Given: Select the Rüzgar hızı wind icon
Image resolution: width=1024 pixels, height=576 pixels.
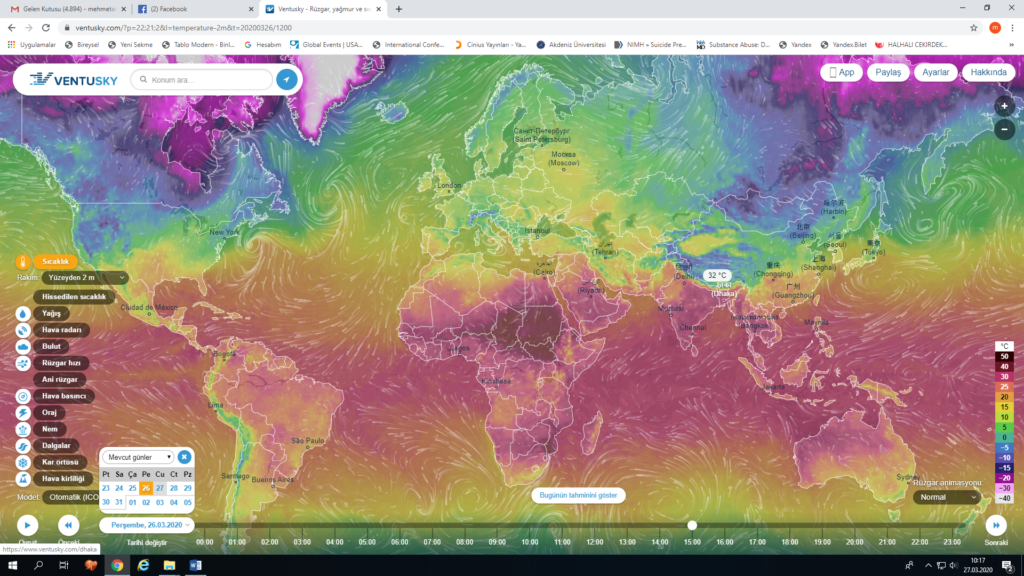Looking at the screenshot, I should click(x=23, y=363).
